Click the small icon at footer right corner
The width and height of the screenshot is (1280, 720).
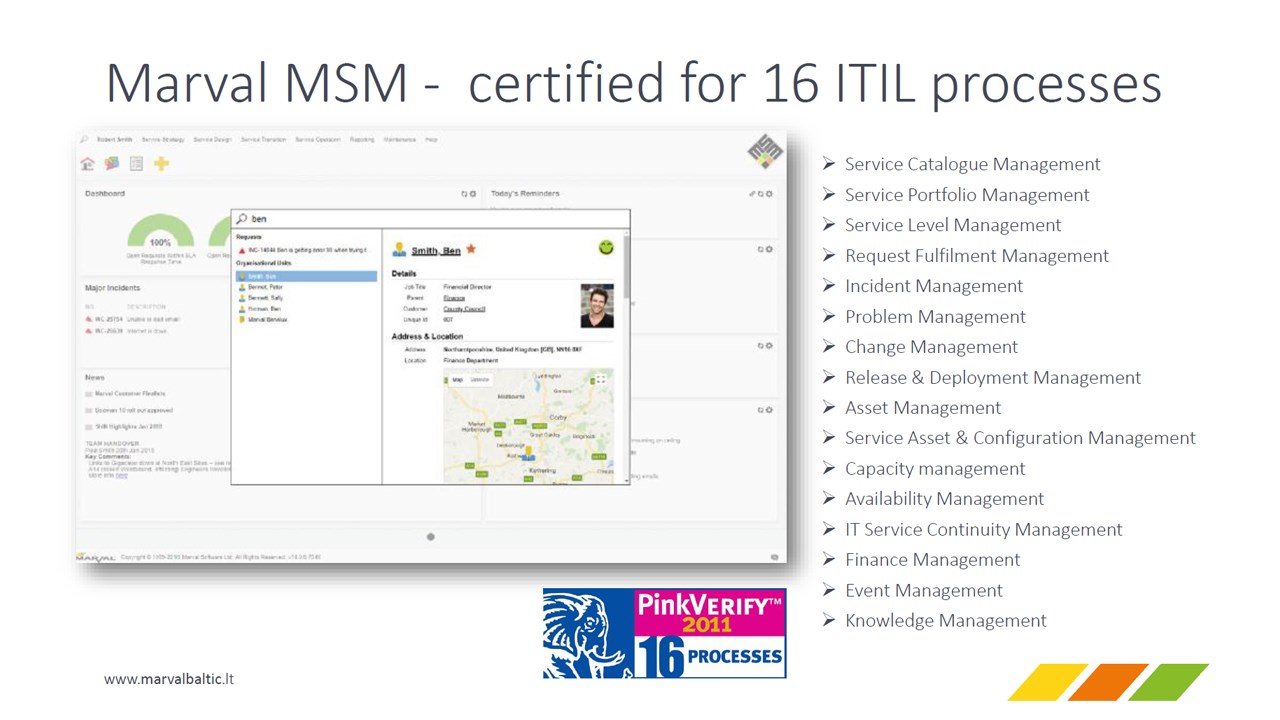[x=774, y=557]
